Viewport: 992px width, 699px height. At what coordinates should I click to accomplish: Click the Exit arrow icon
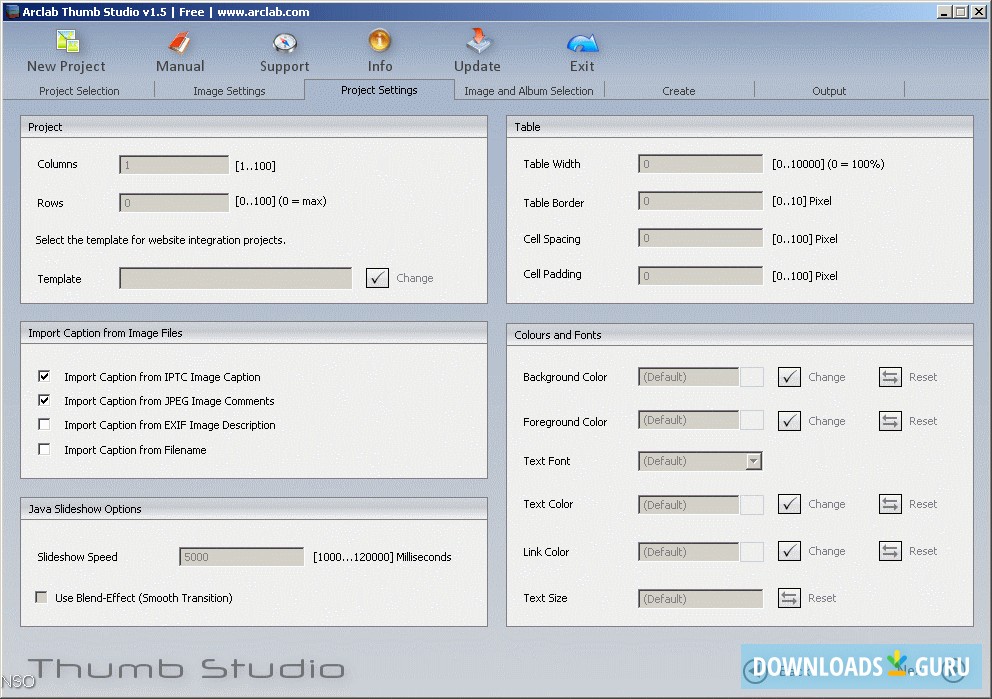pyautogui.click(x=582, y=42)
